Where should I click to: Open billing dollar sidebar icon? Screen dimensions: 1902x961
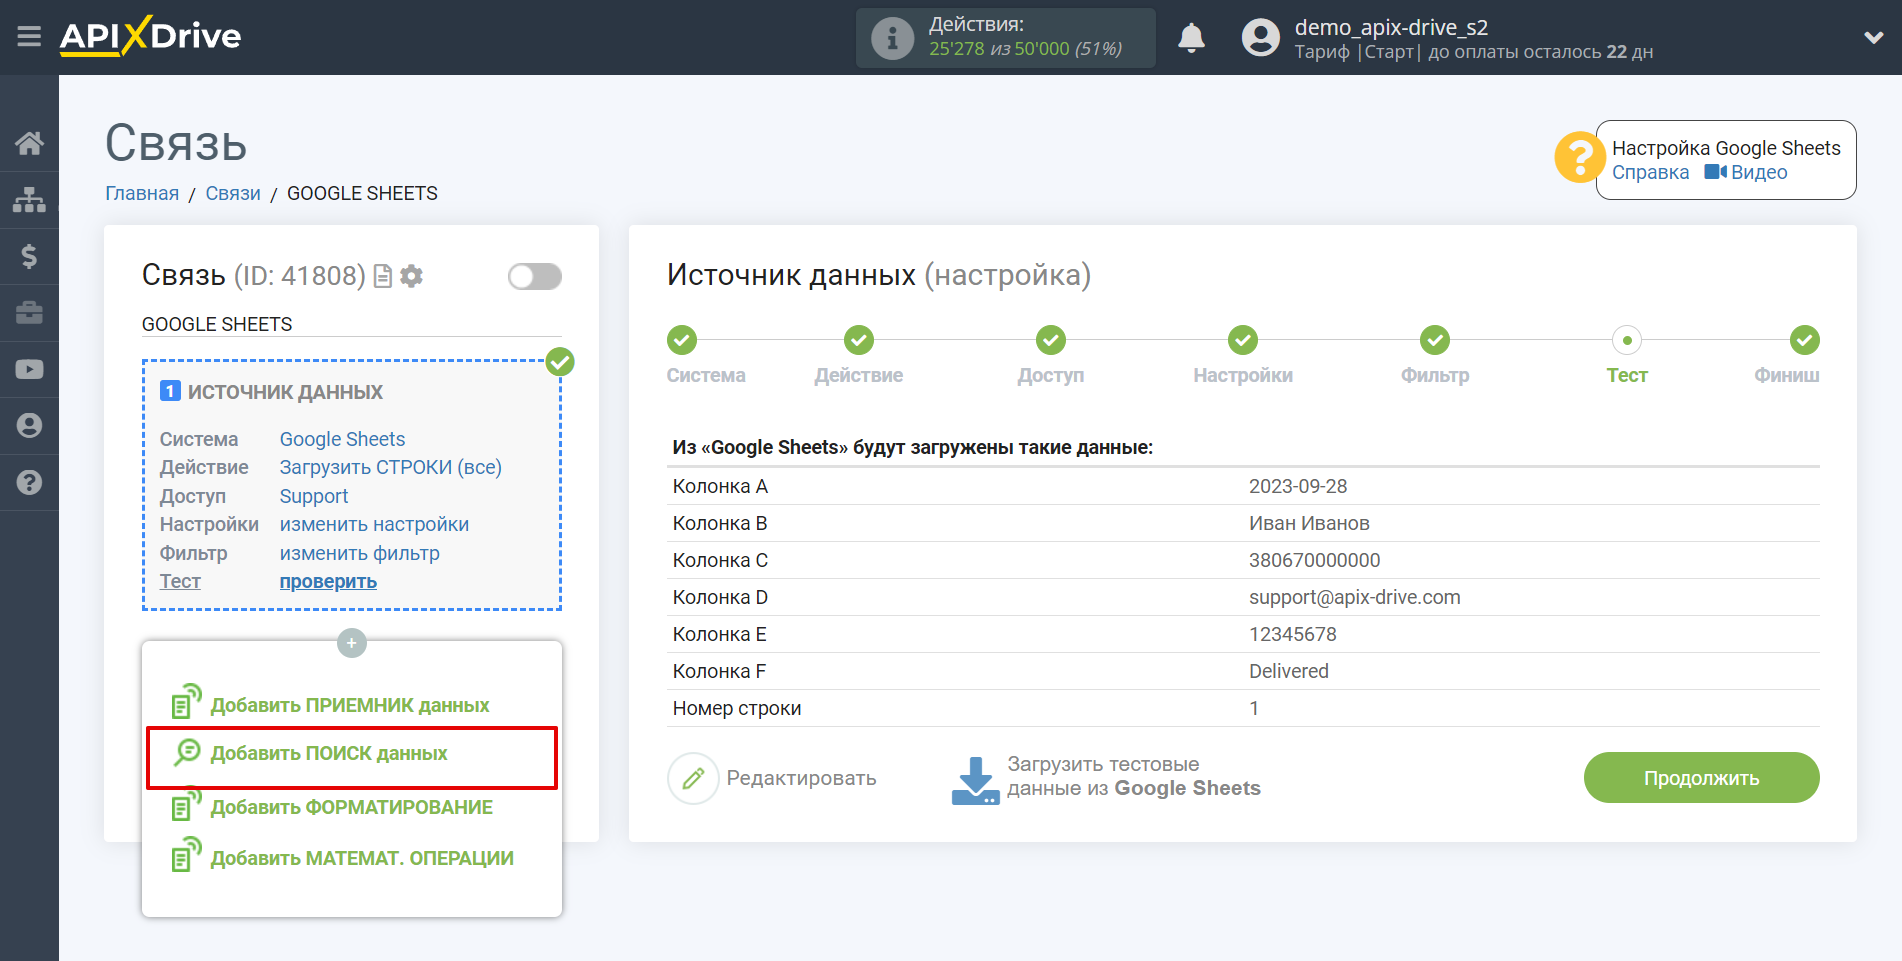pyautogui.click(x=29, y=256)
